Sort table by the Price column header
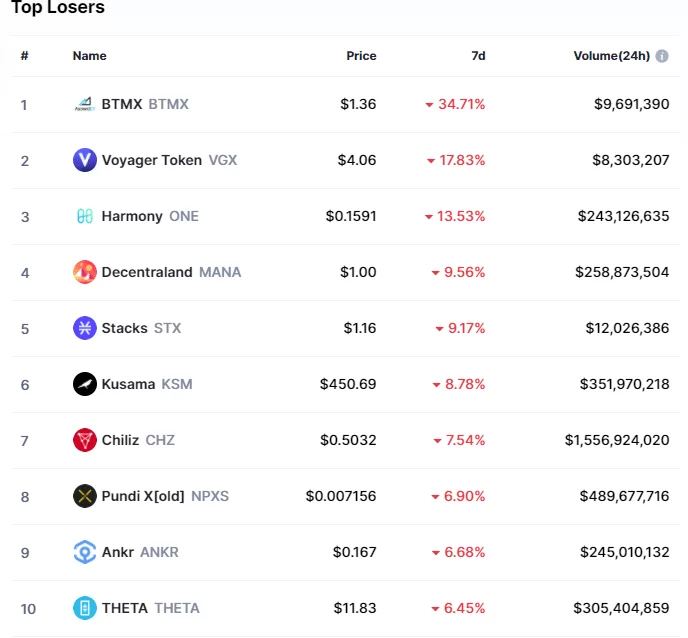 tap(361, 56)
